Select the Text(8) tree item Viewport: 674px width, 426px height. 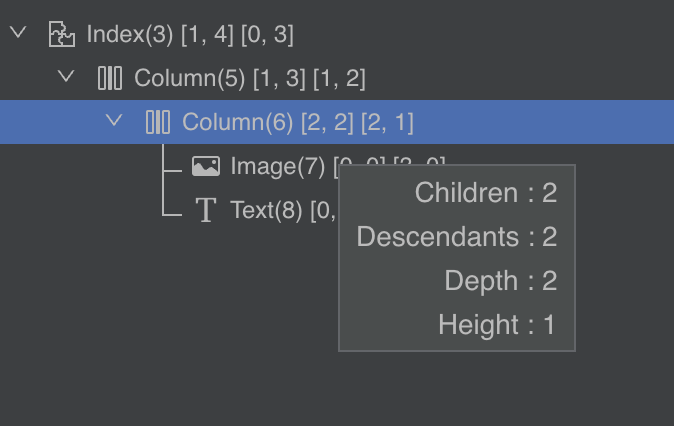point(266,210)
